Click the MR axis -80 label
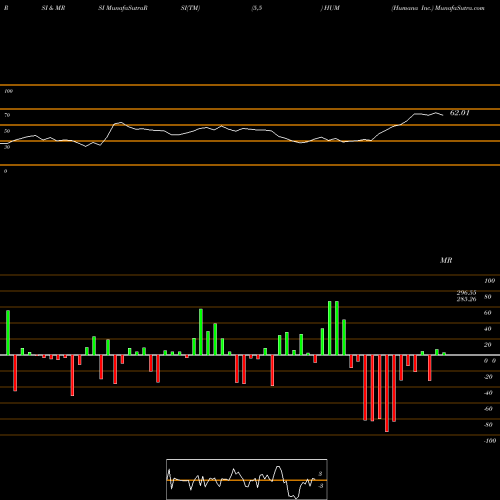 coord(488,425)
